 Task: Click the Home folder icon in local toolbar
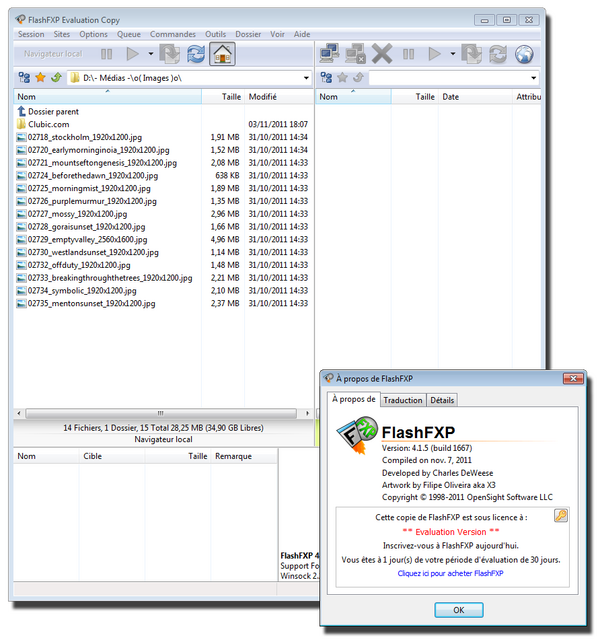[x=222, y=54]
